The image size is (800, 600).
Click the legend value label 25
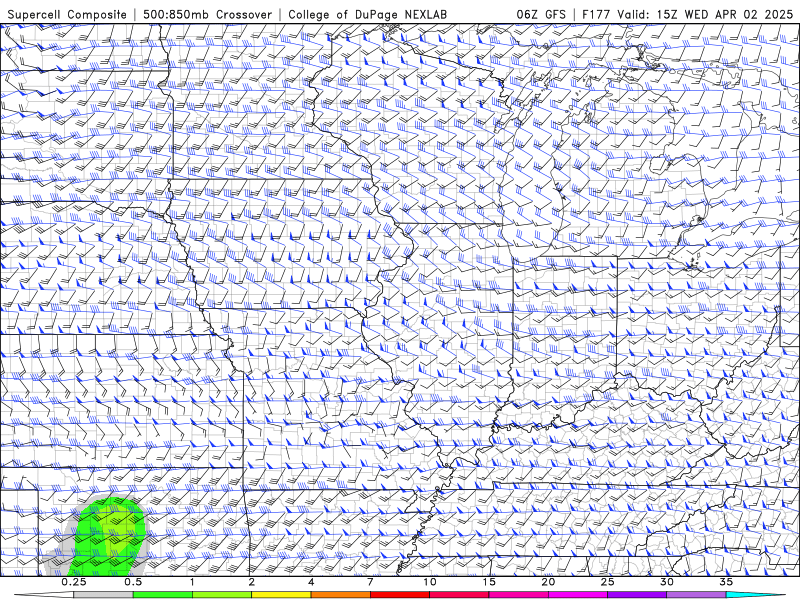(x=607, y=582)
